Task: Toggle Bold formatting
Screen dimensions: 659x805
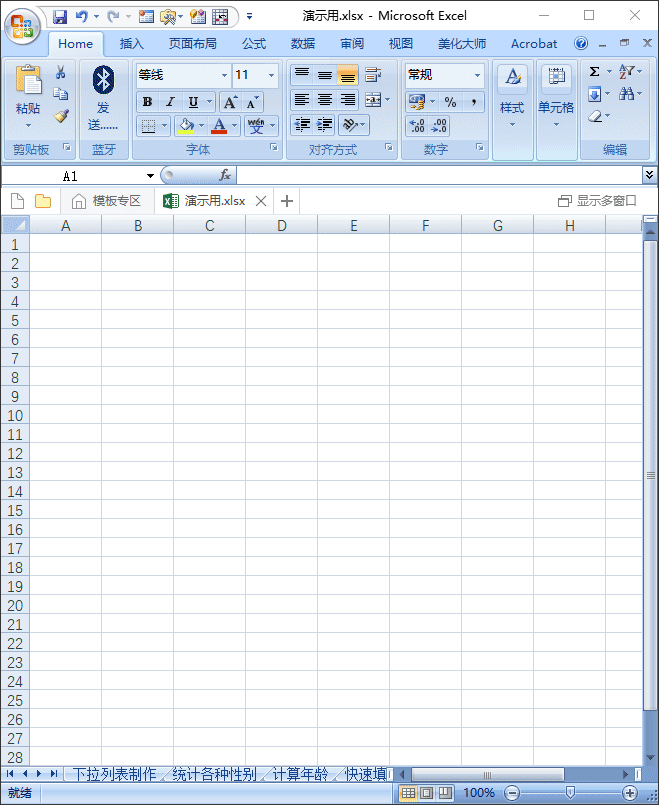Action: click(x=148, y=102)
